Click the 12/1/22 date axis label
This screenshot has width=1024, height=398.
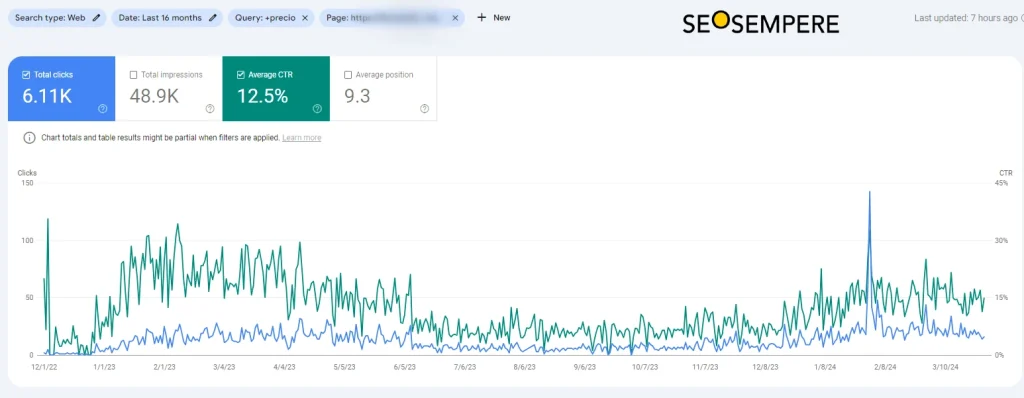click(43, 367)
